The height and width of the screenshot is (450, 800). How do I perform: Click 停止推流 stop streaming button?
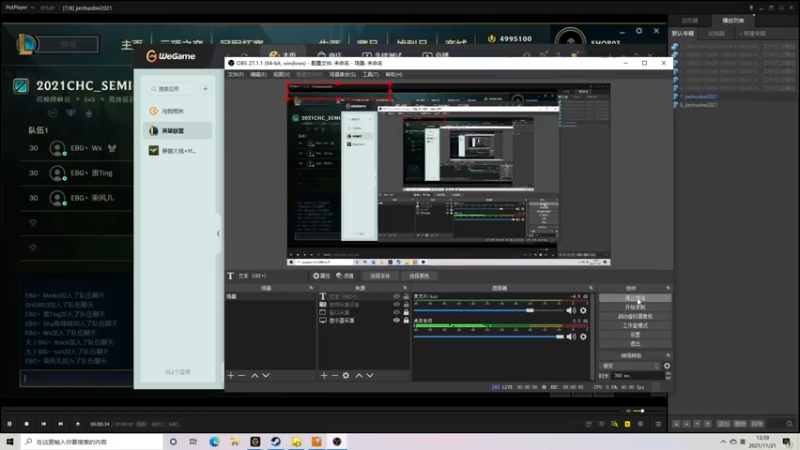(x=635, y=298)
